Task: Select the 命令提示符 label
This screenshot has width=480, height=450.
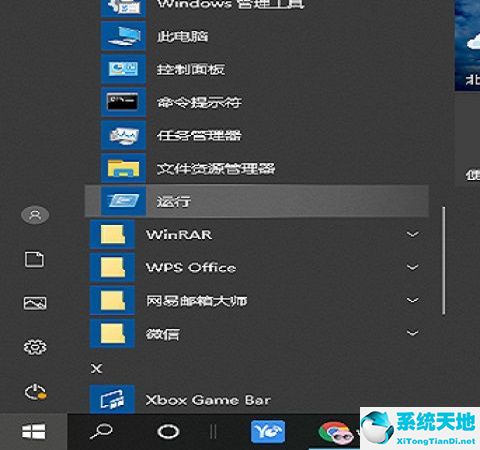Action: click(x=199, y=102)
